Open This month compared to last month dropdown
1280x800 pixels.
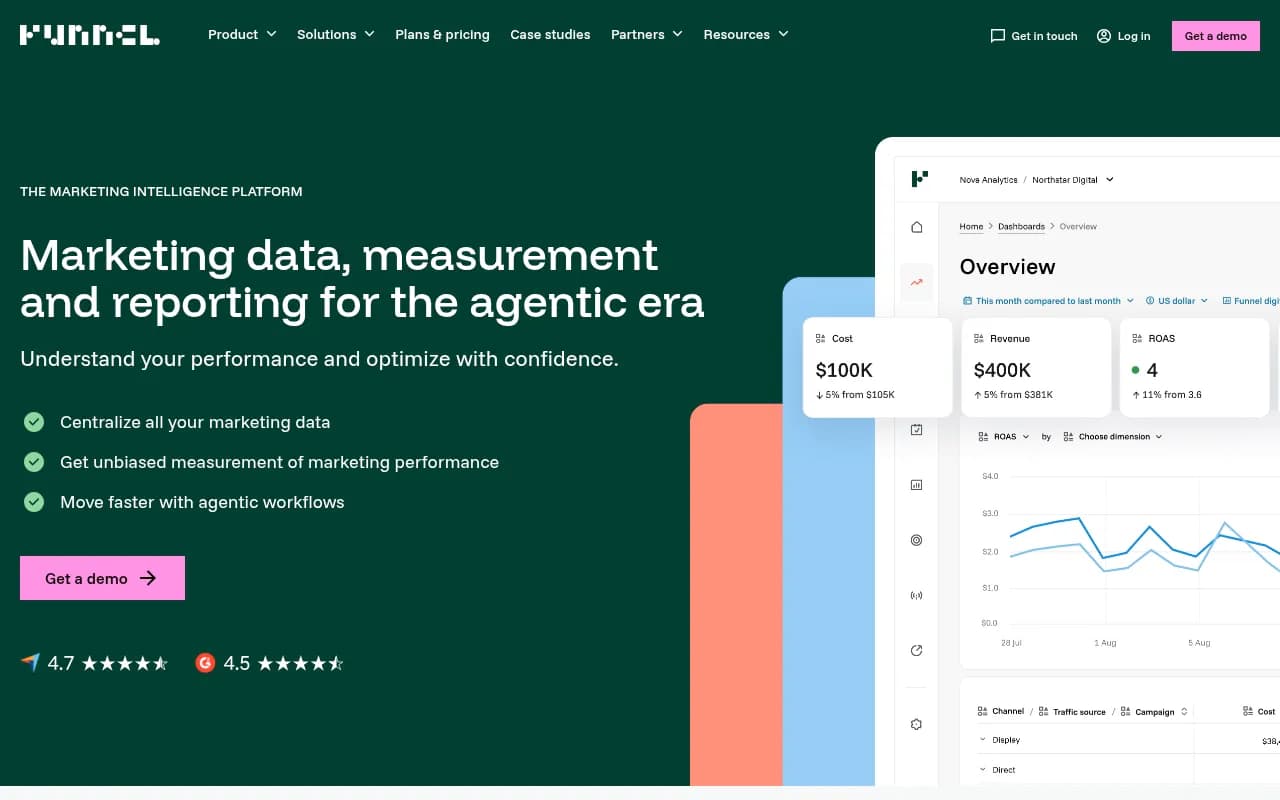1048,301
